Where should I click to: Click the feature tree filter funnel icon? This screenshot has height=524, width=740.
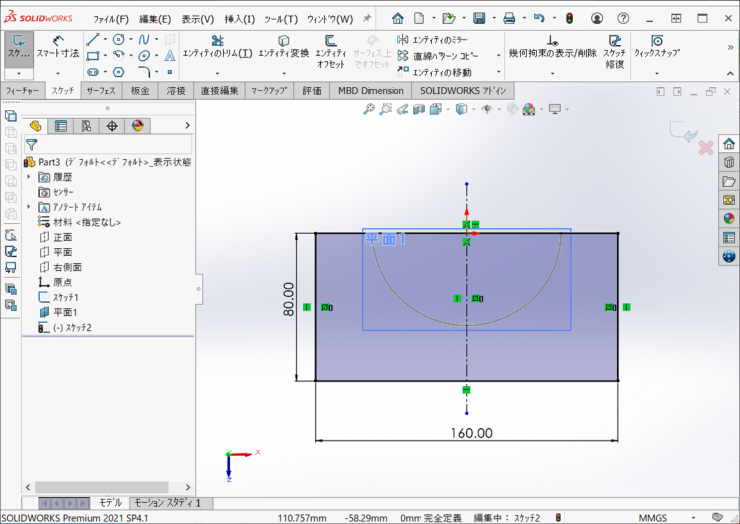[x=32, y=145]
